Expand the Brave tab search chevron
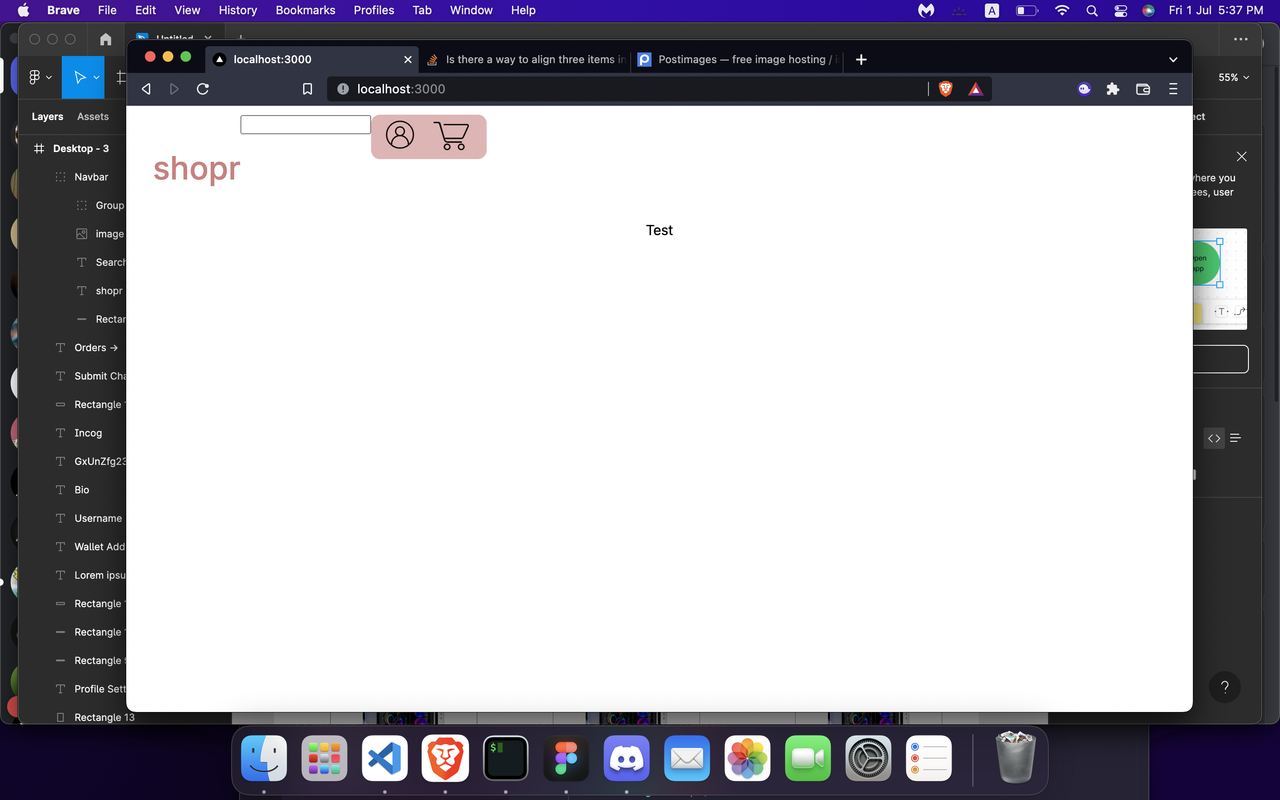This screenshot has width=1280, height=800. (1173, 59)
